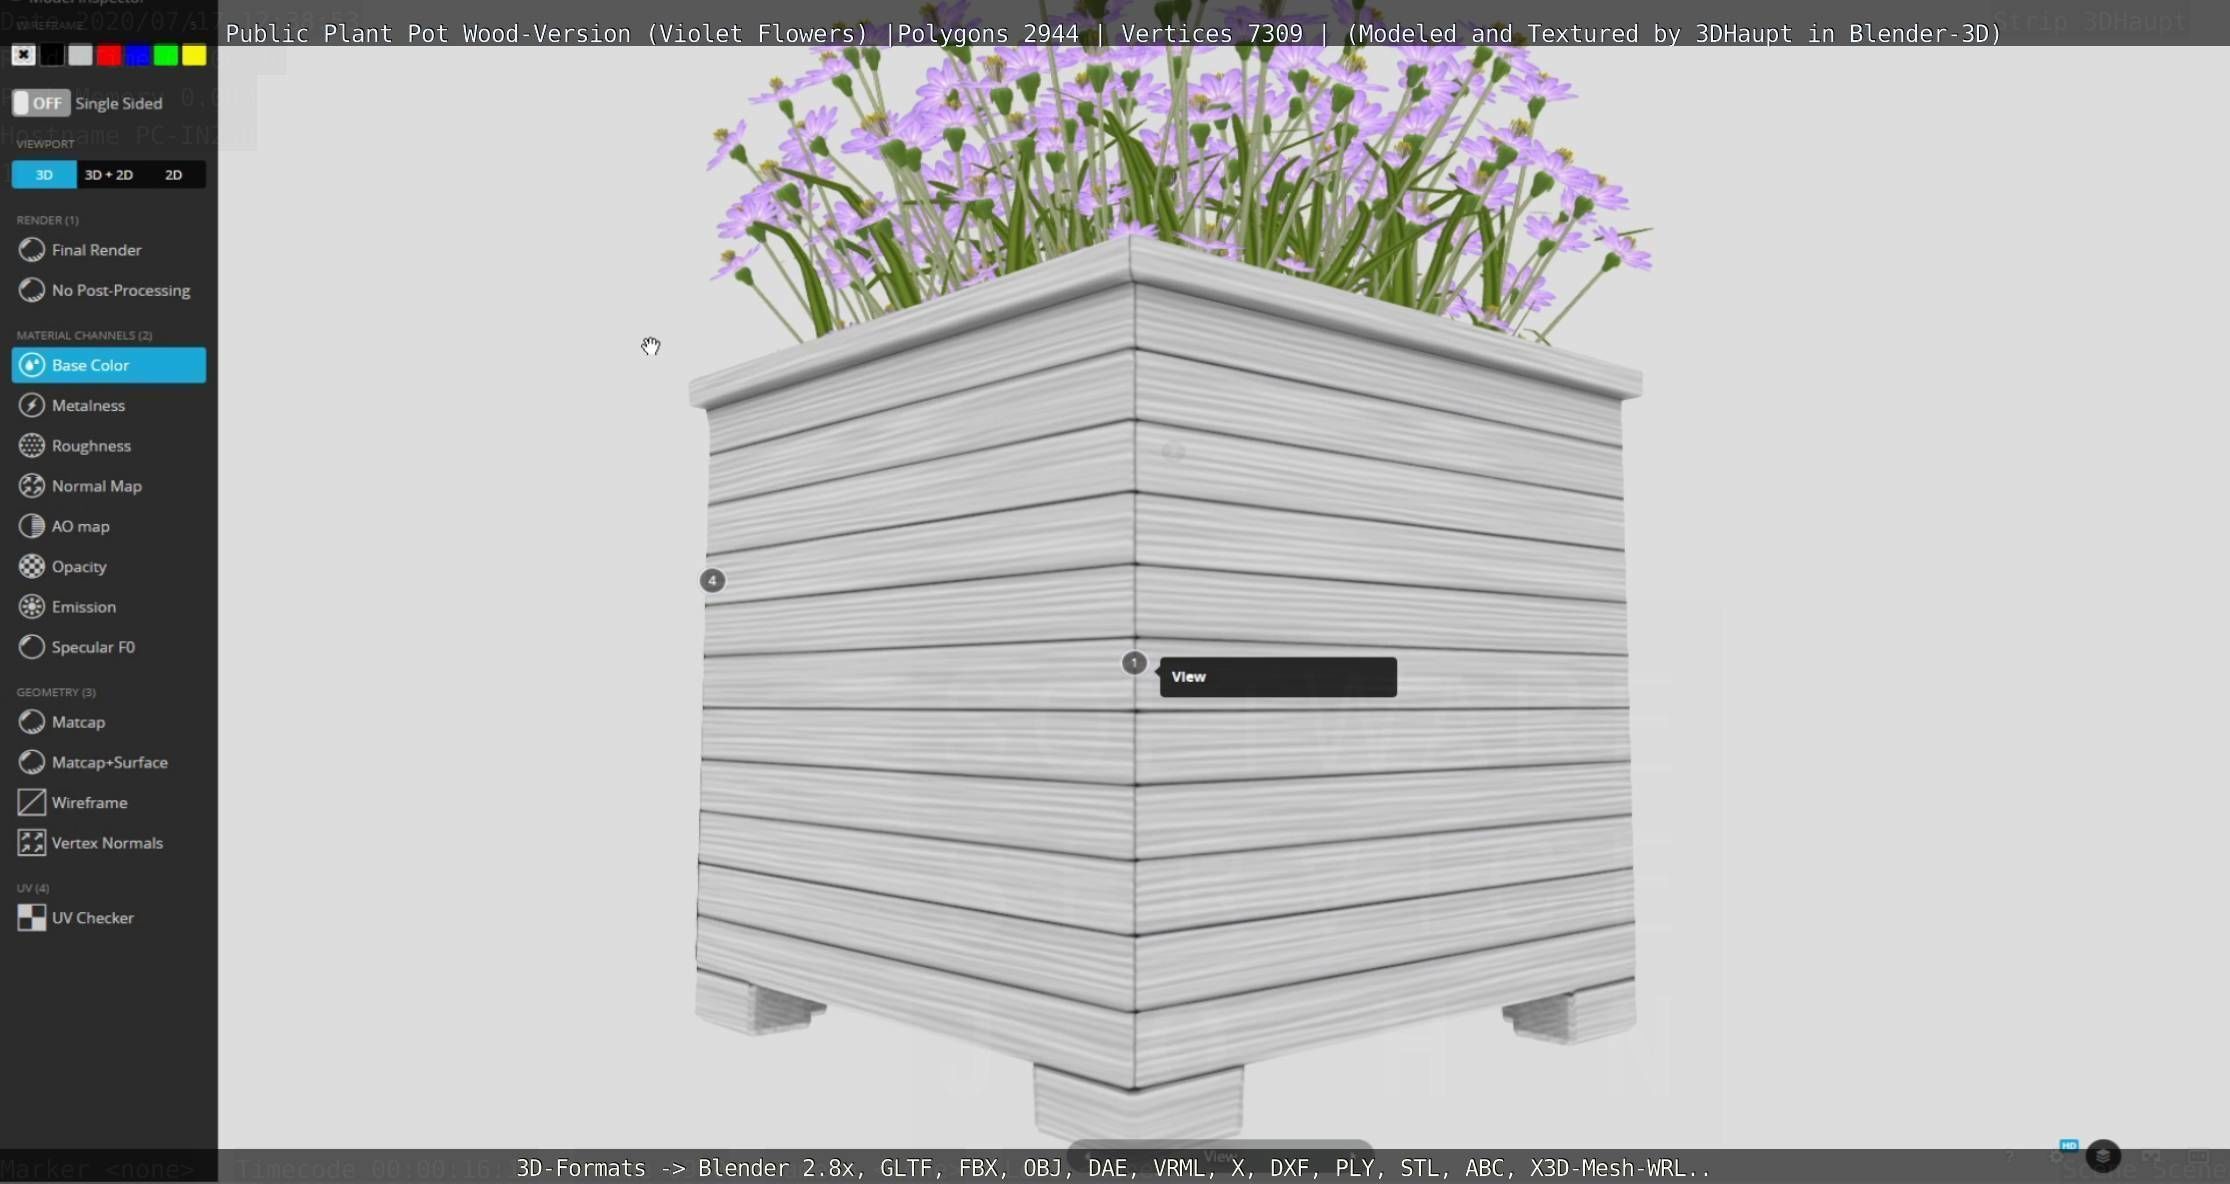2230x1184 pixels.
Task: Activate the UV Checker
Action: 108,917
